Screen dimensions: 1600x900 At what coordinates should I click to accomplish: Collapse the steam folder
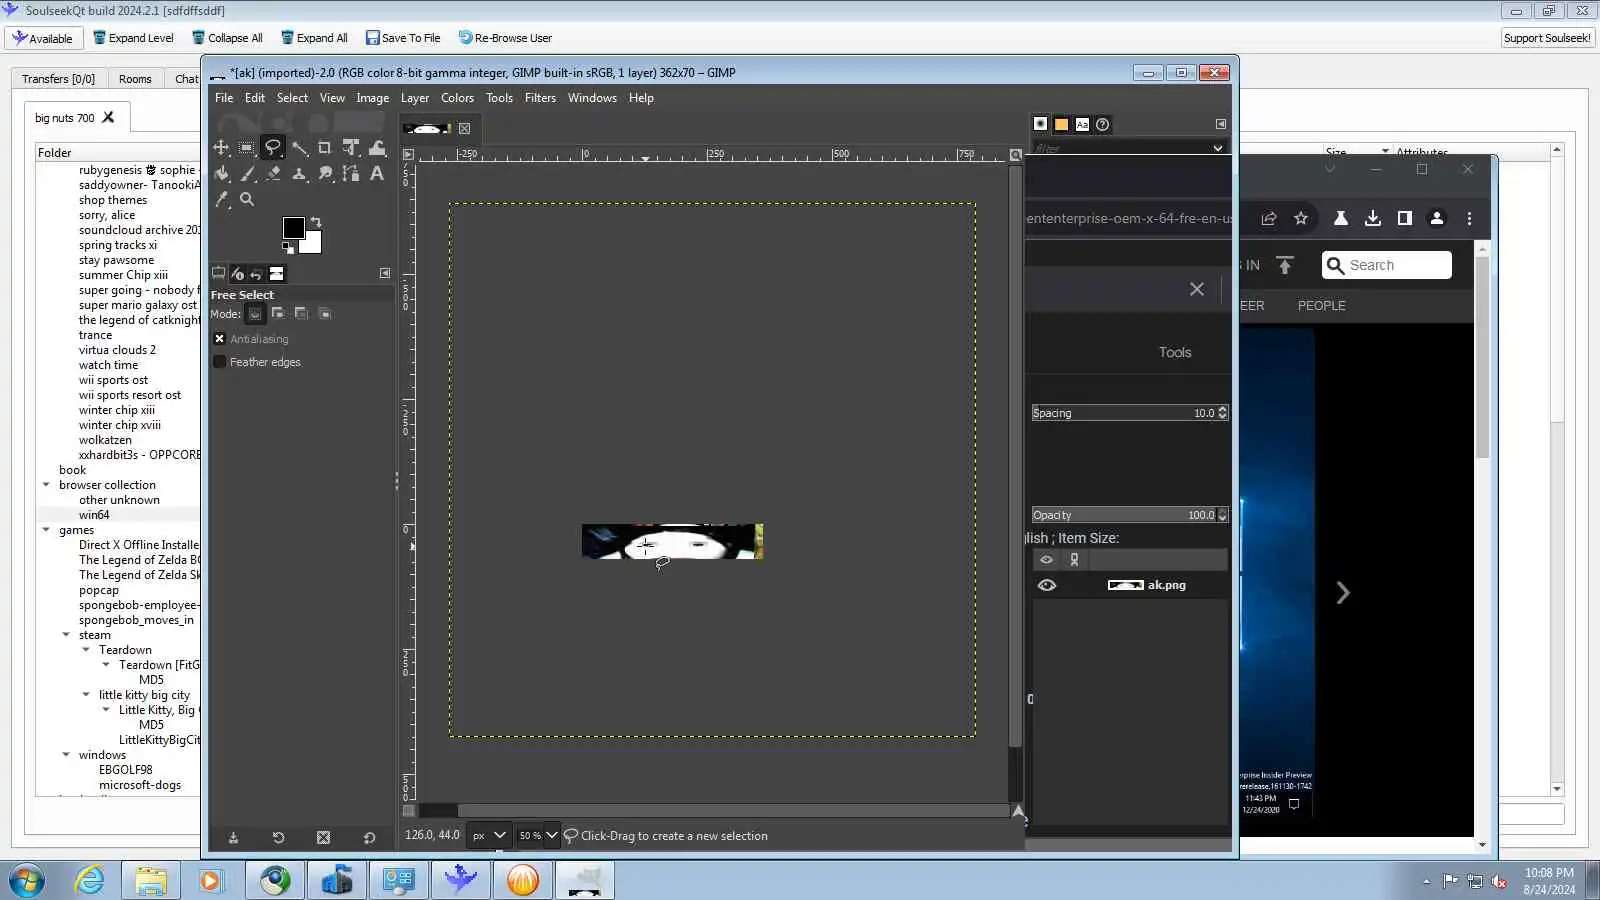click(x=66, y=635)
